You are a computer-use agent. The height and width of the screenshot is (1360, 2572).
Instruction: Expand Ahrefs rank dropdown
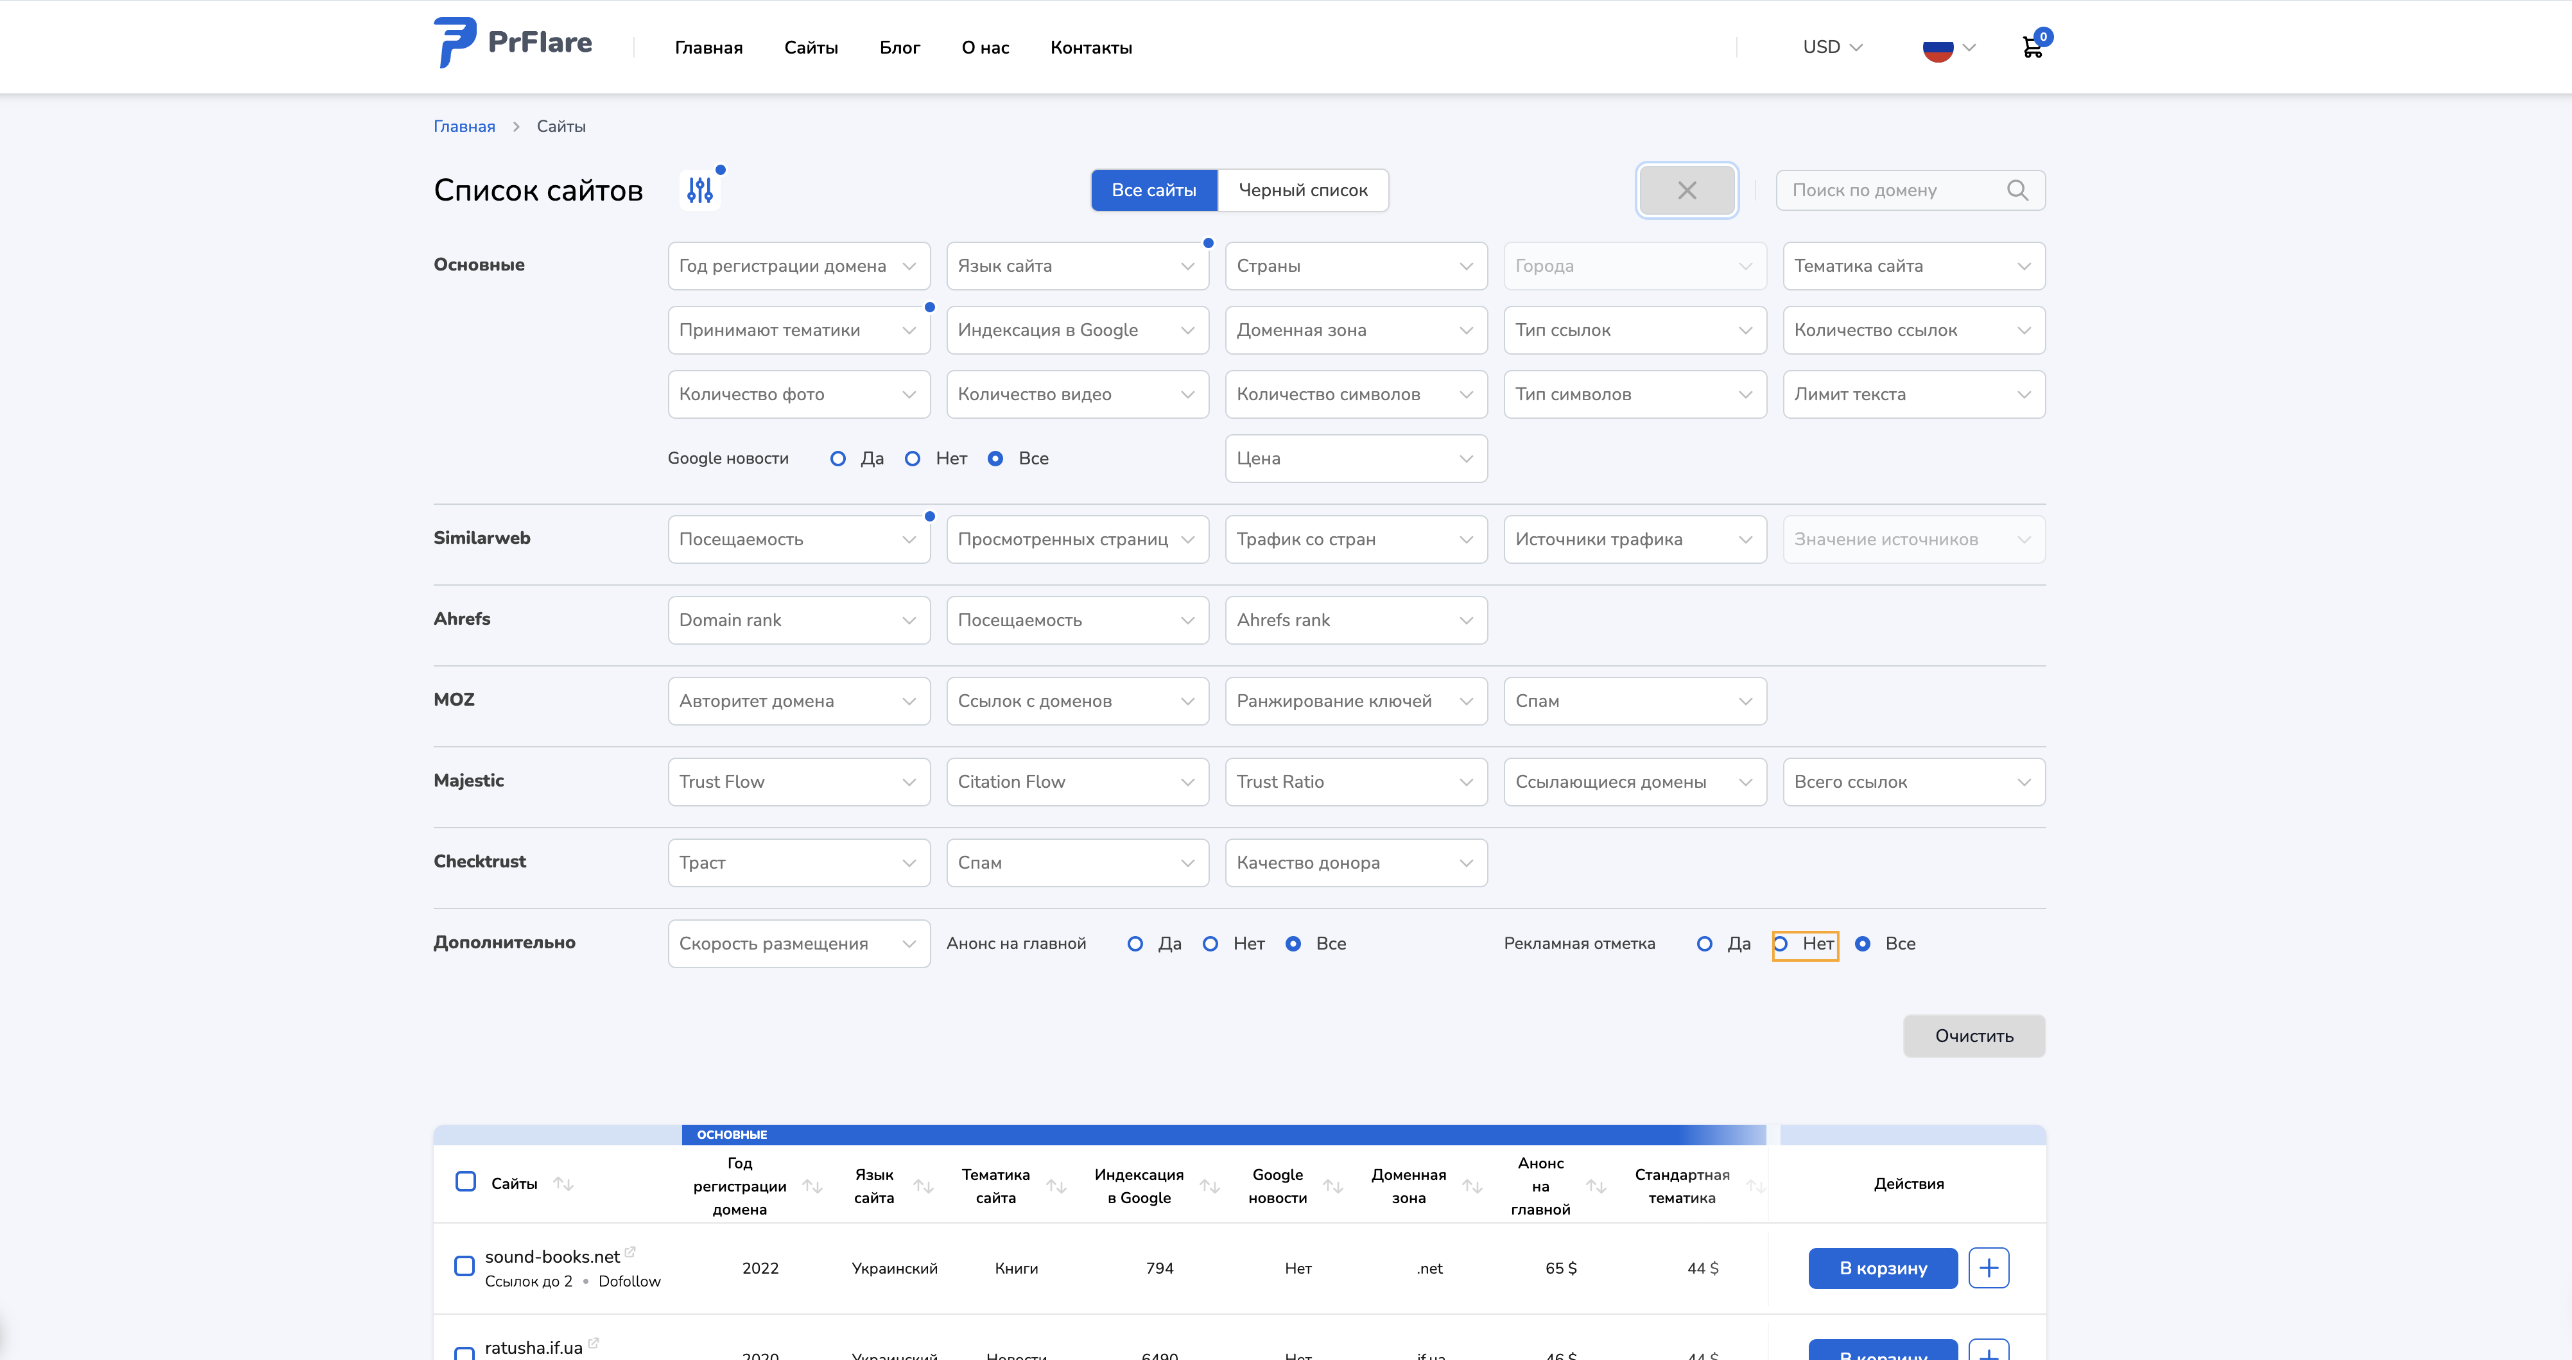tap(1356, 620)
